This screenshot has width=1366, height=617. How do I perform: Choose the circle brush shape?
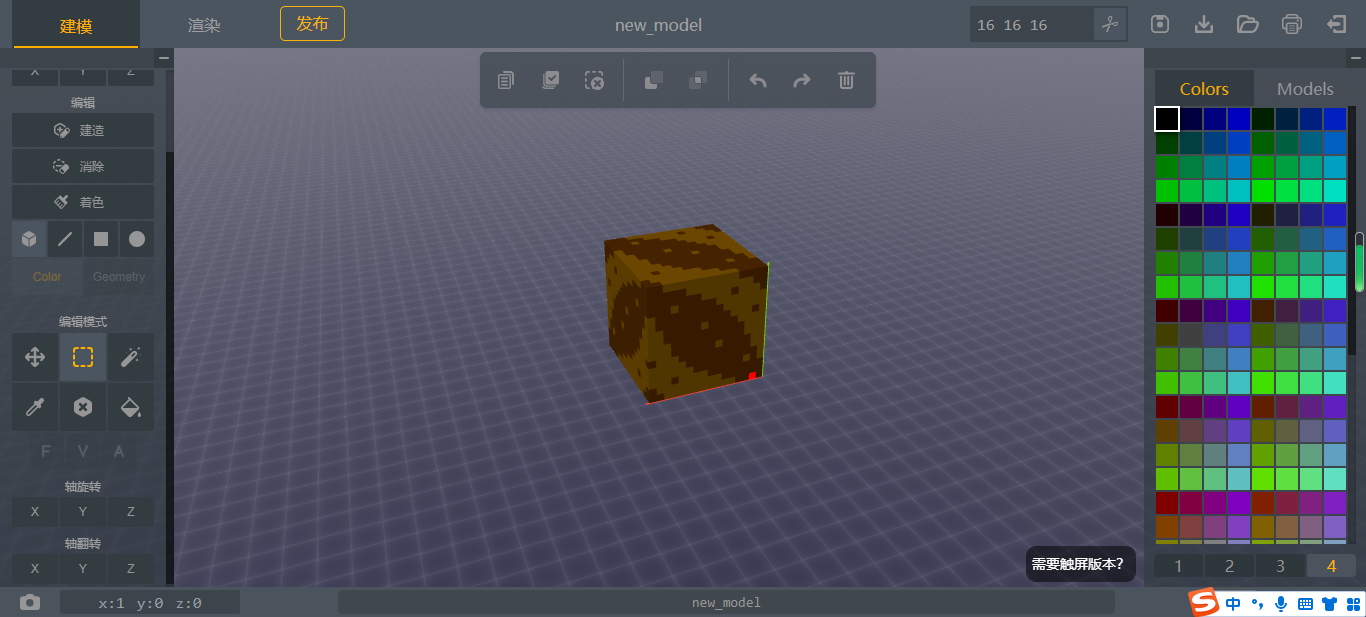pyautogui.click(x=137, y=239)
